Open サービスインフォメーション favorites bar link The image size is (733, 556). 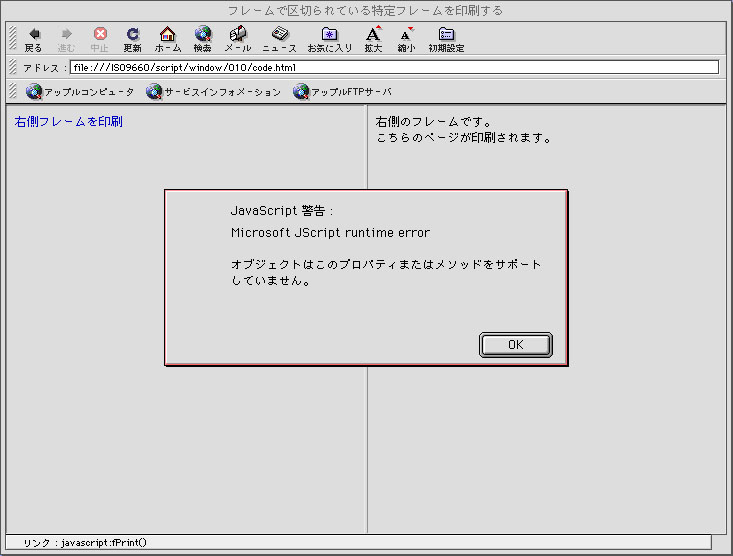(213, 92)
